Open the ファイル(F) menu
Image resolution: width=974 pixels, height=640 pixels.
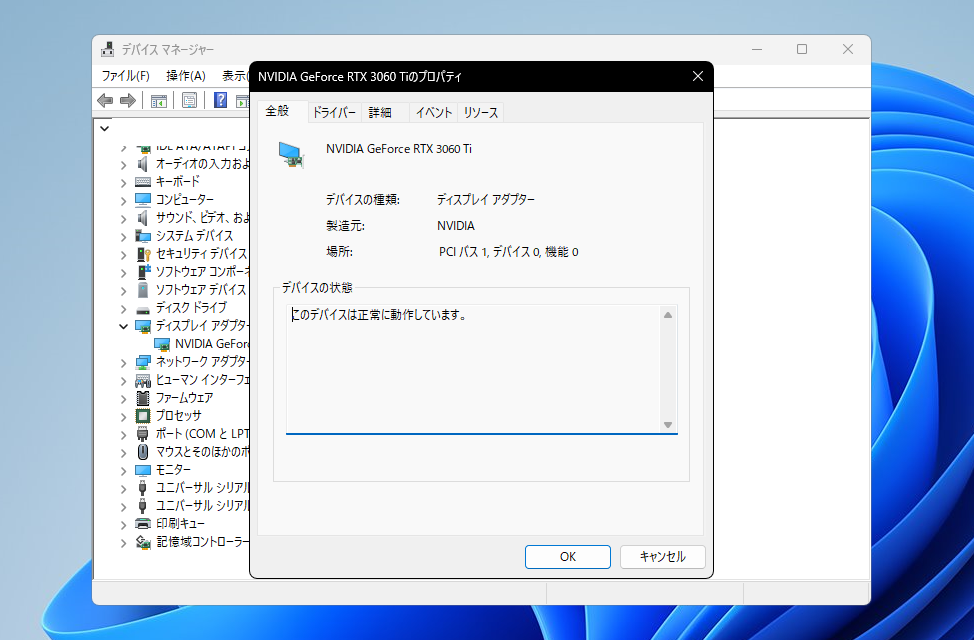pos(125,76)
